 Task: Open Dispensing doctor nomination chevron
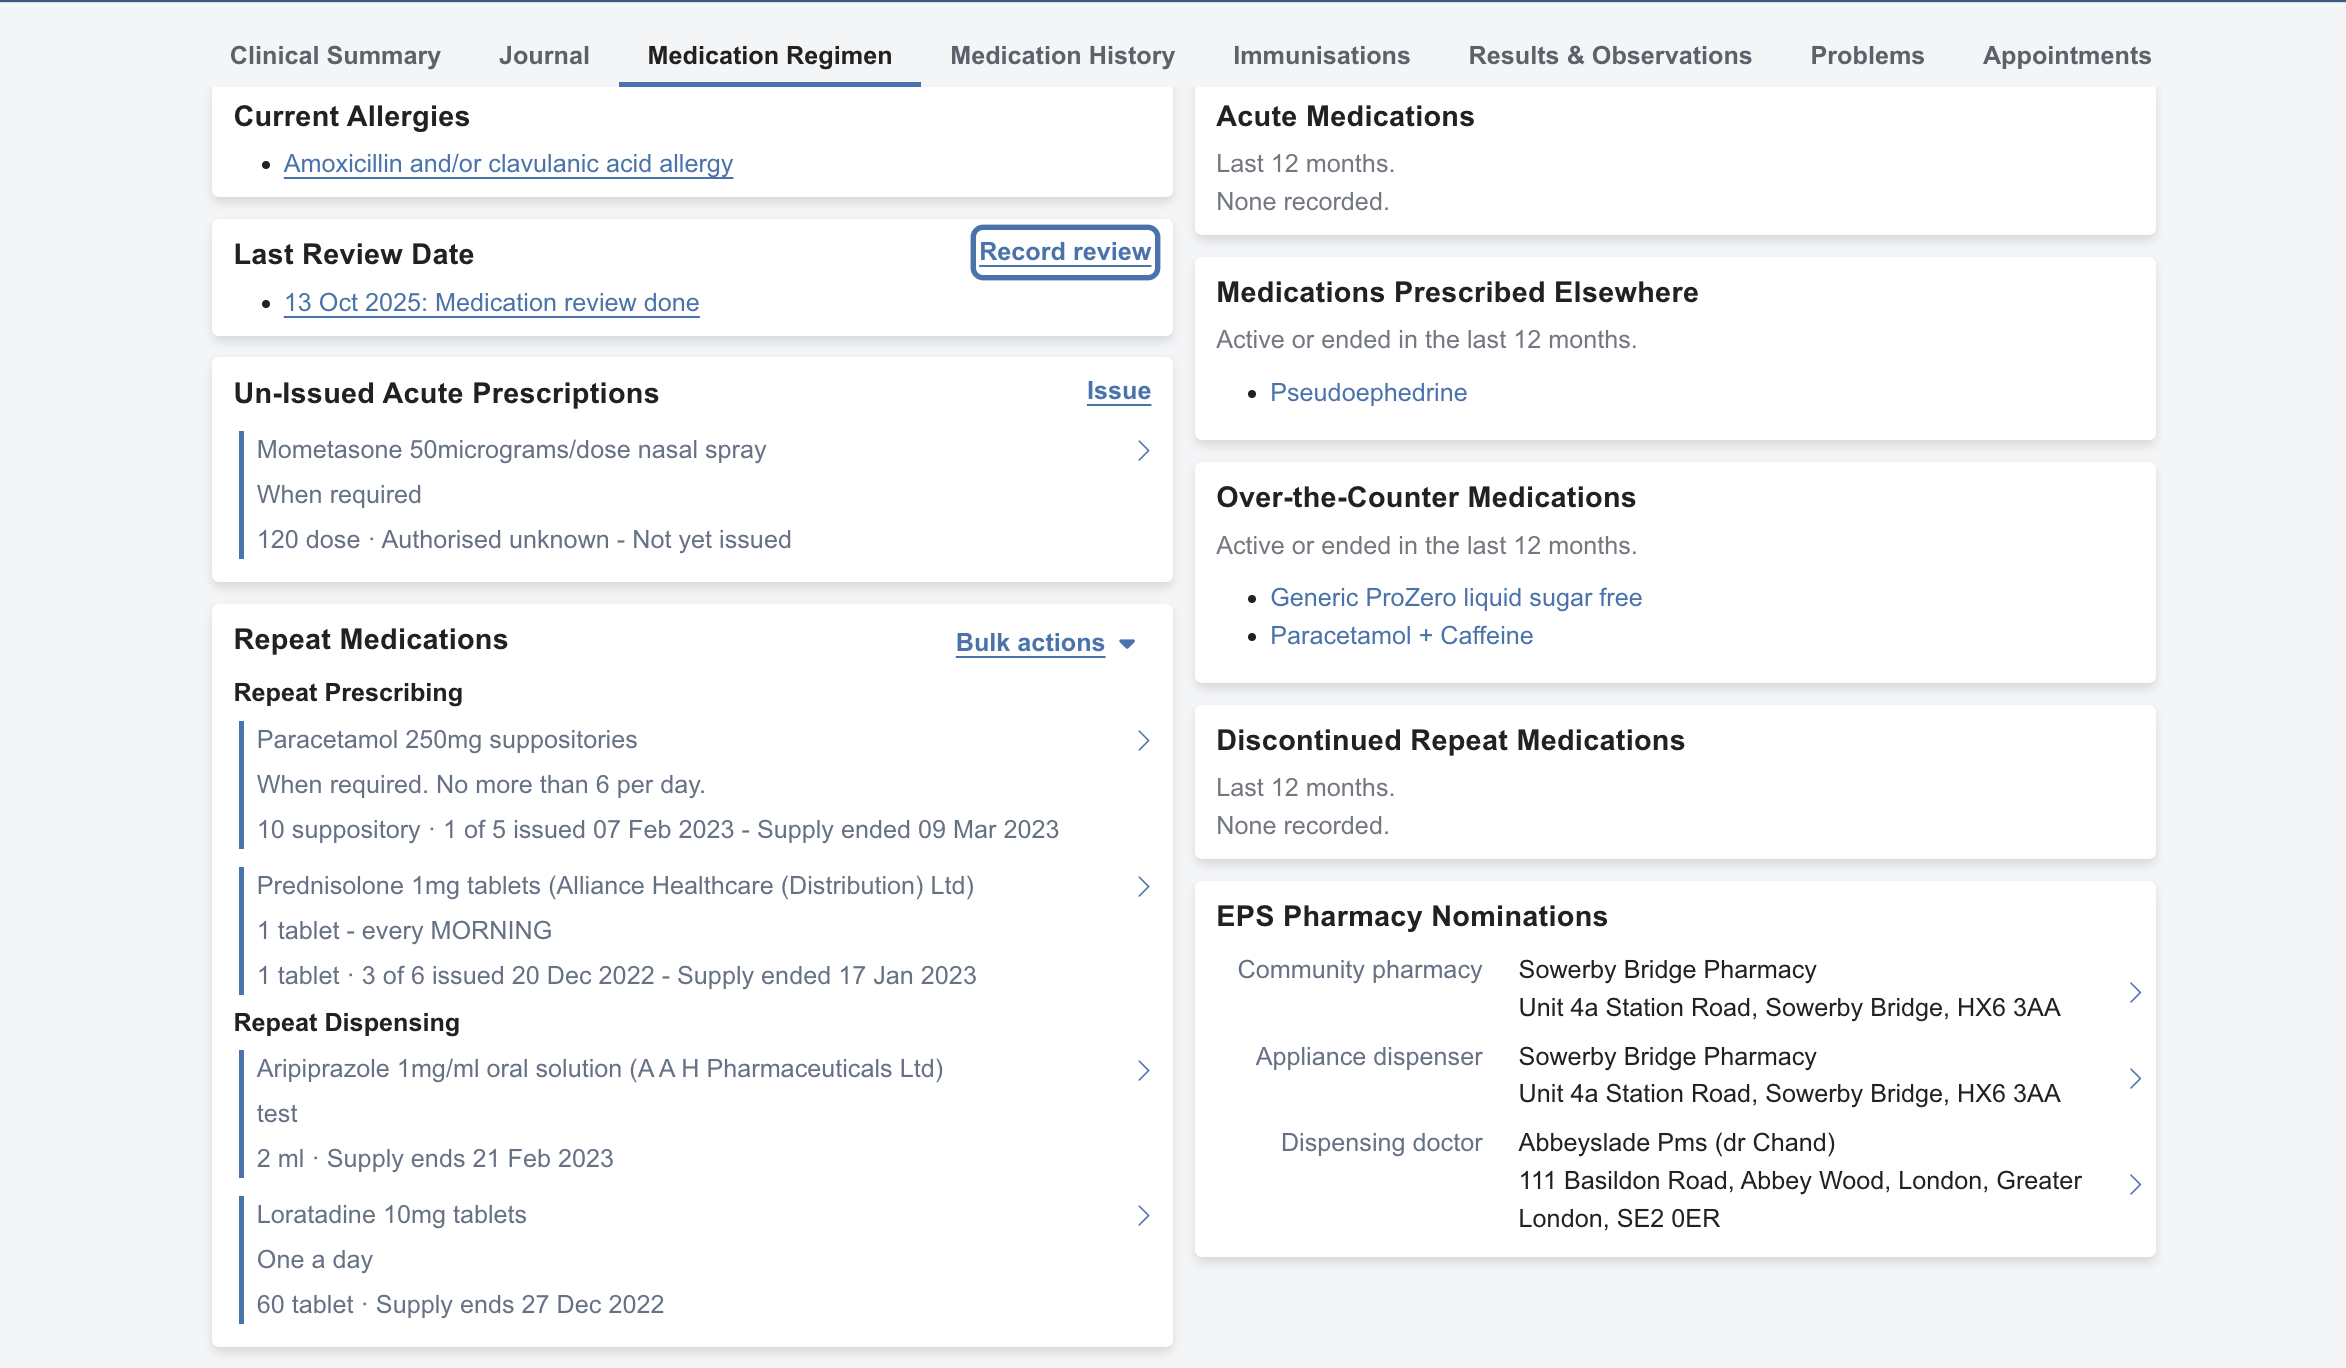click(x=2134, y=1184)
